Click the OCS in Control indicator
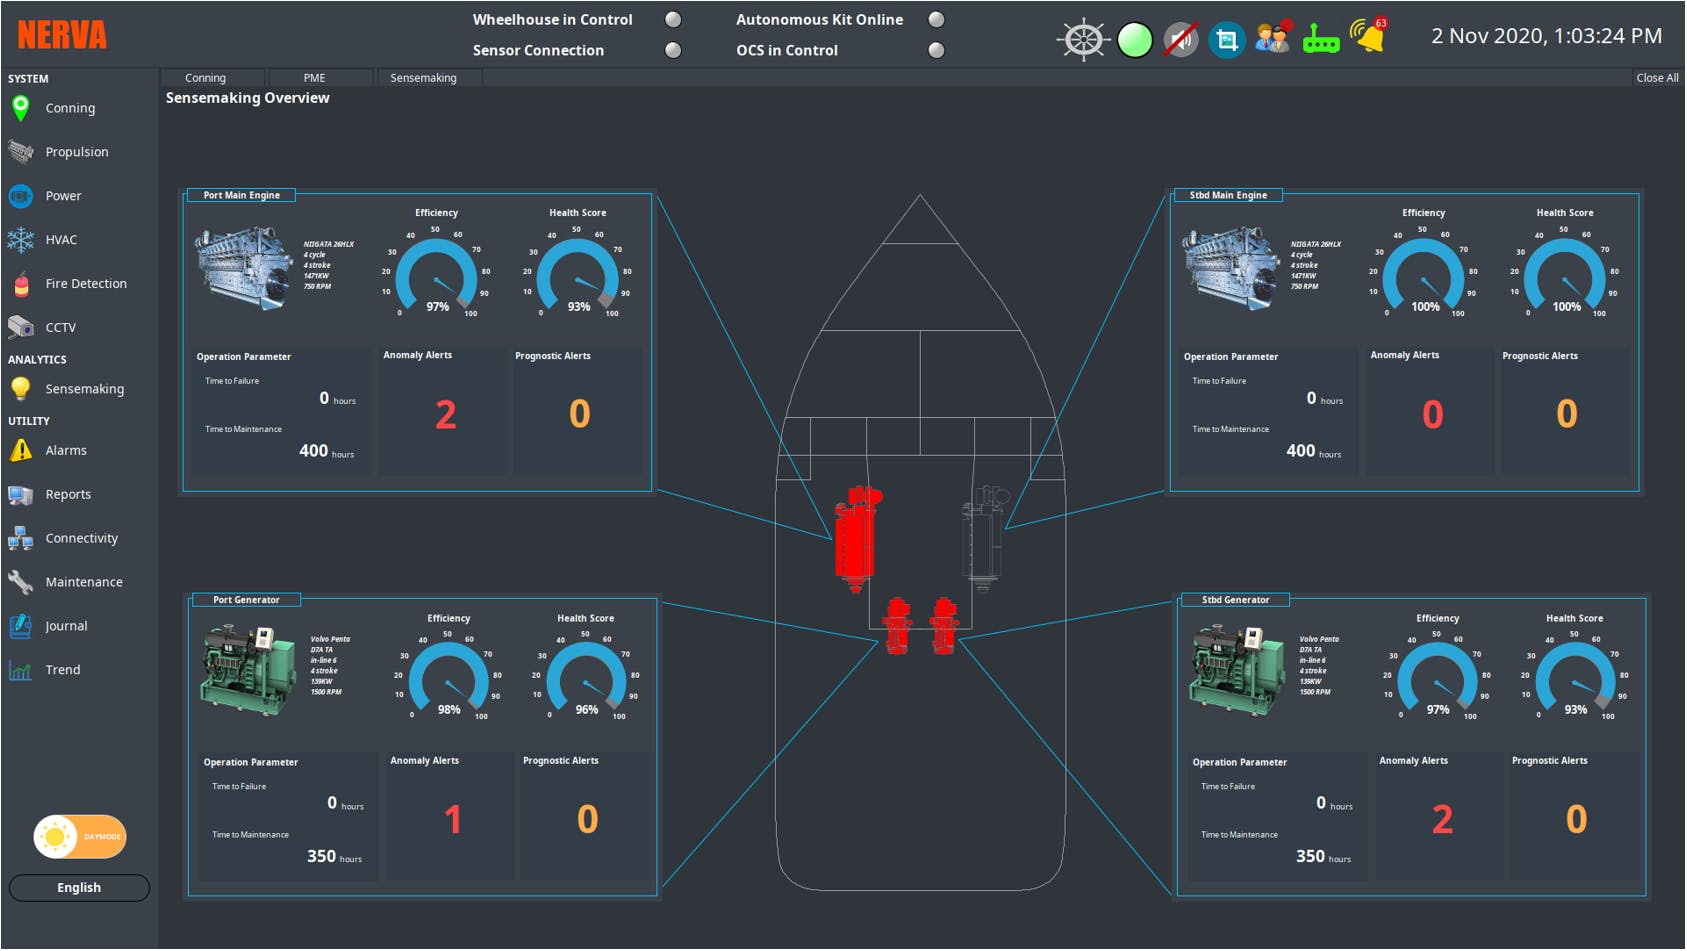The width and height of the screenshot is (1687, 951). tap(936, 50)
